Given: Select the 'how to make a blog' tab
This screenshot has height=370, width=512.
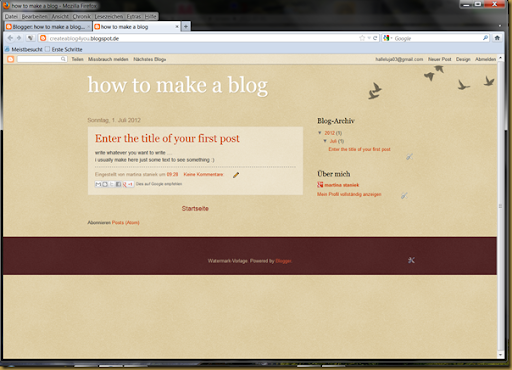Looking at the screenshot, I should [x=137, y=27].
